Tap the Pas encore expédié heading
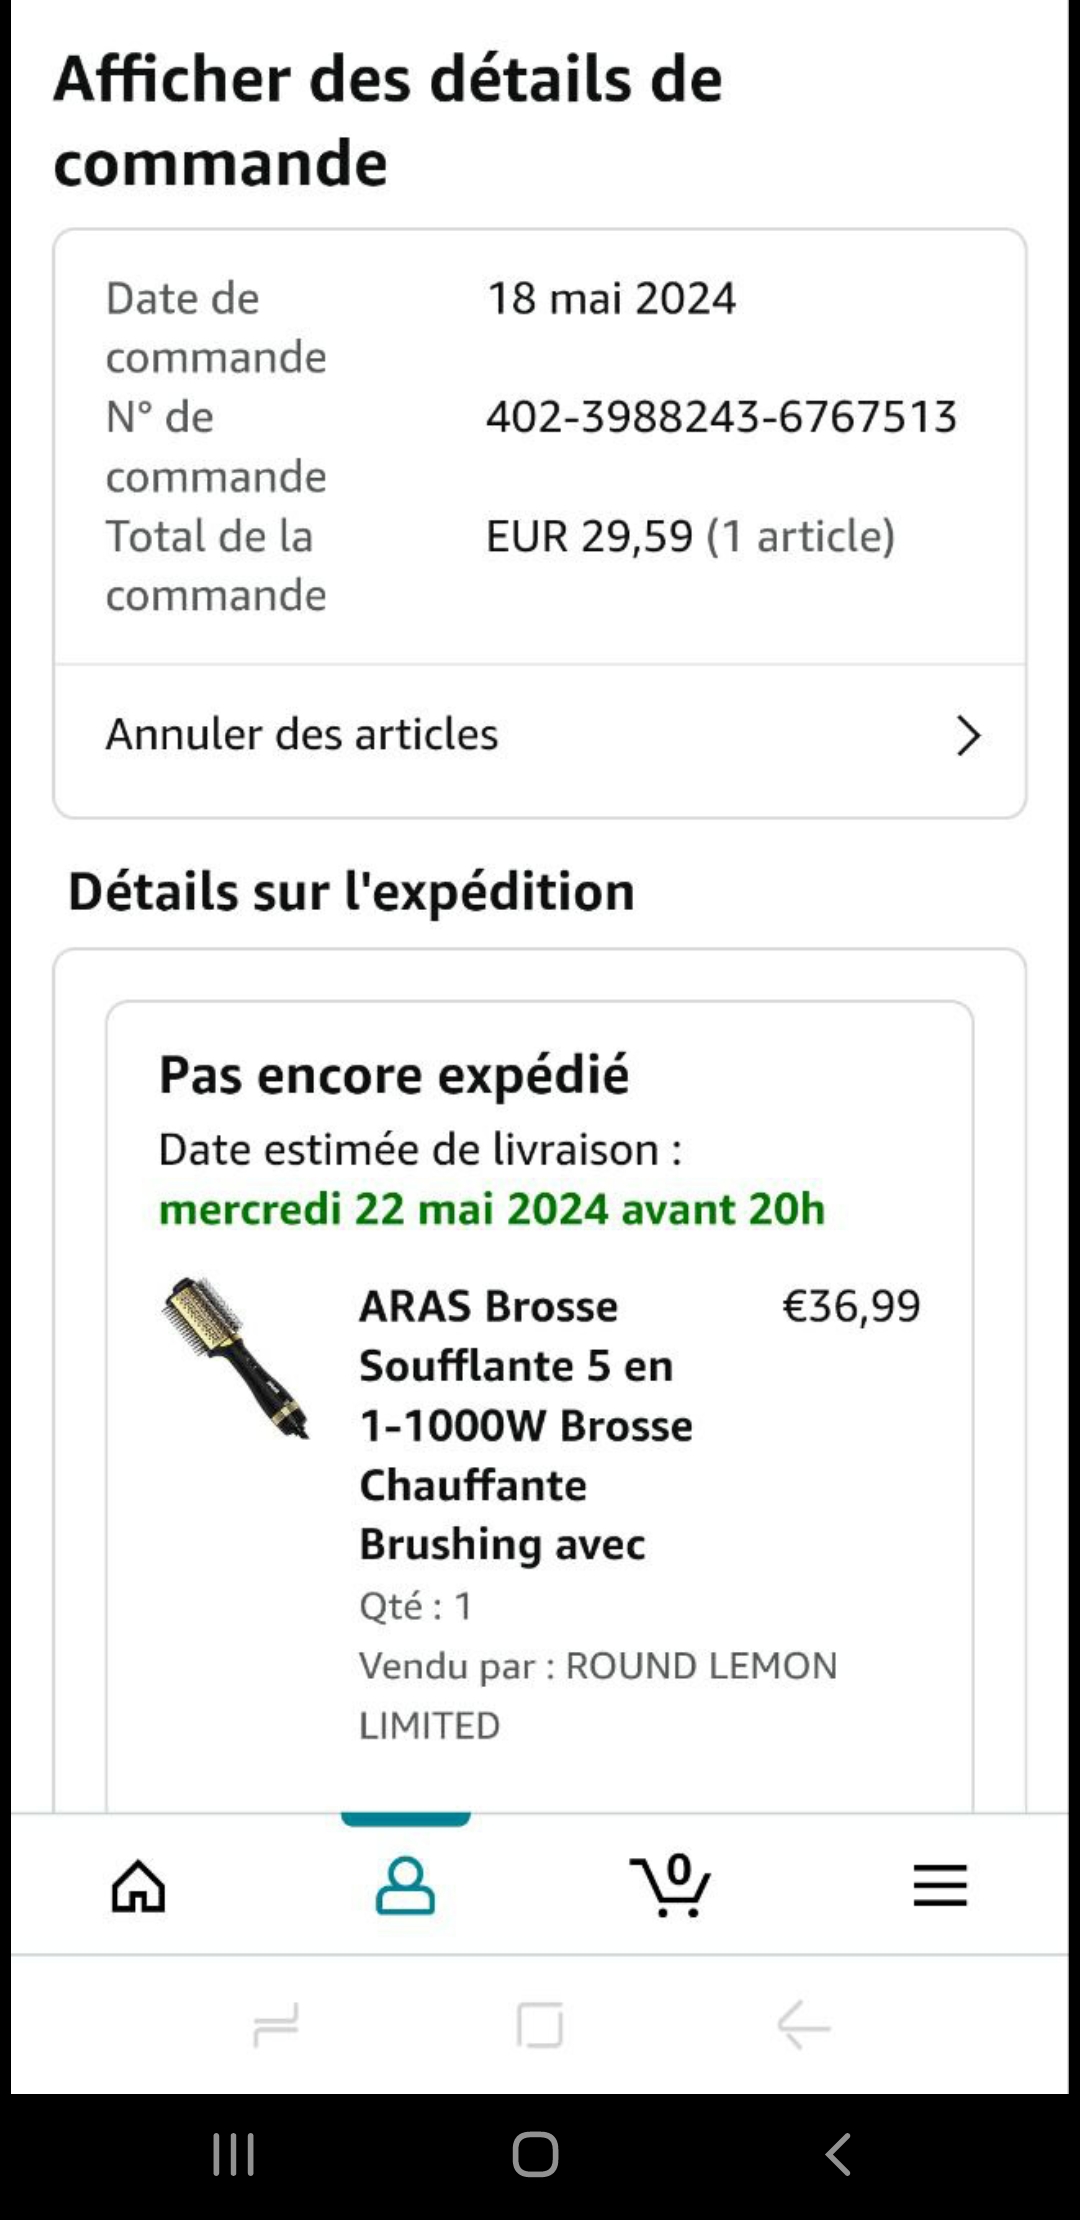 click(x=394, y=1076)
